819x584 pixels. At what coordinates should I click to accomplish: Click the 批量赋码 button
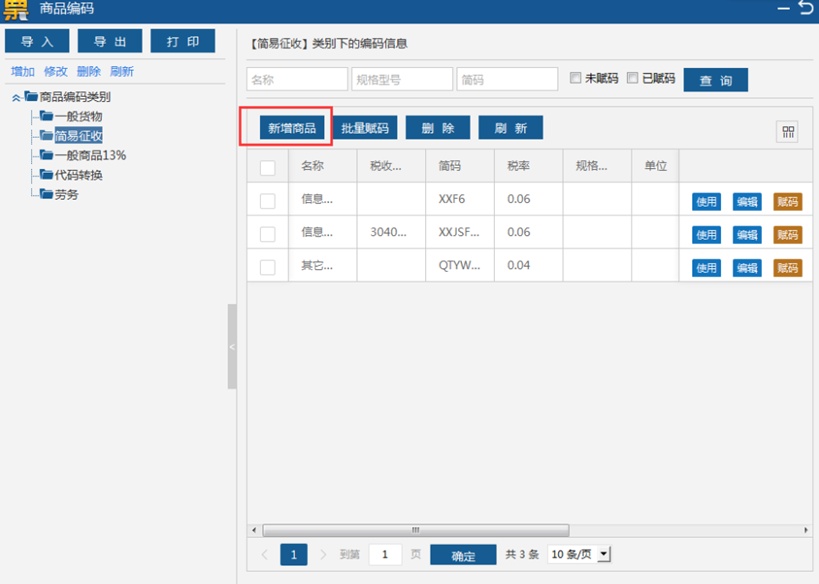[365, 128]
